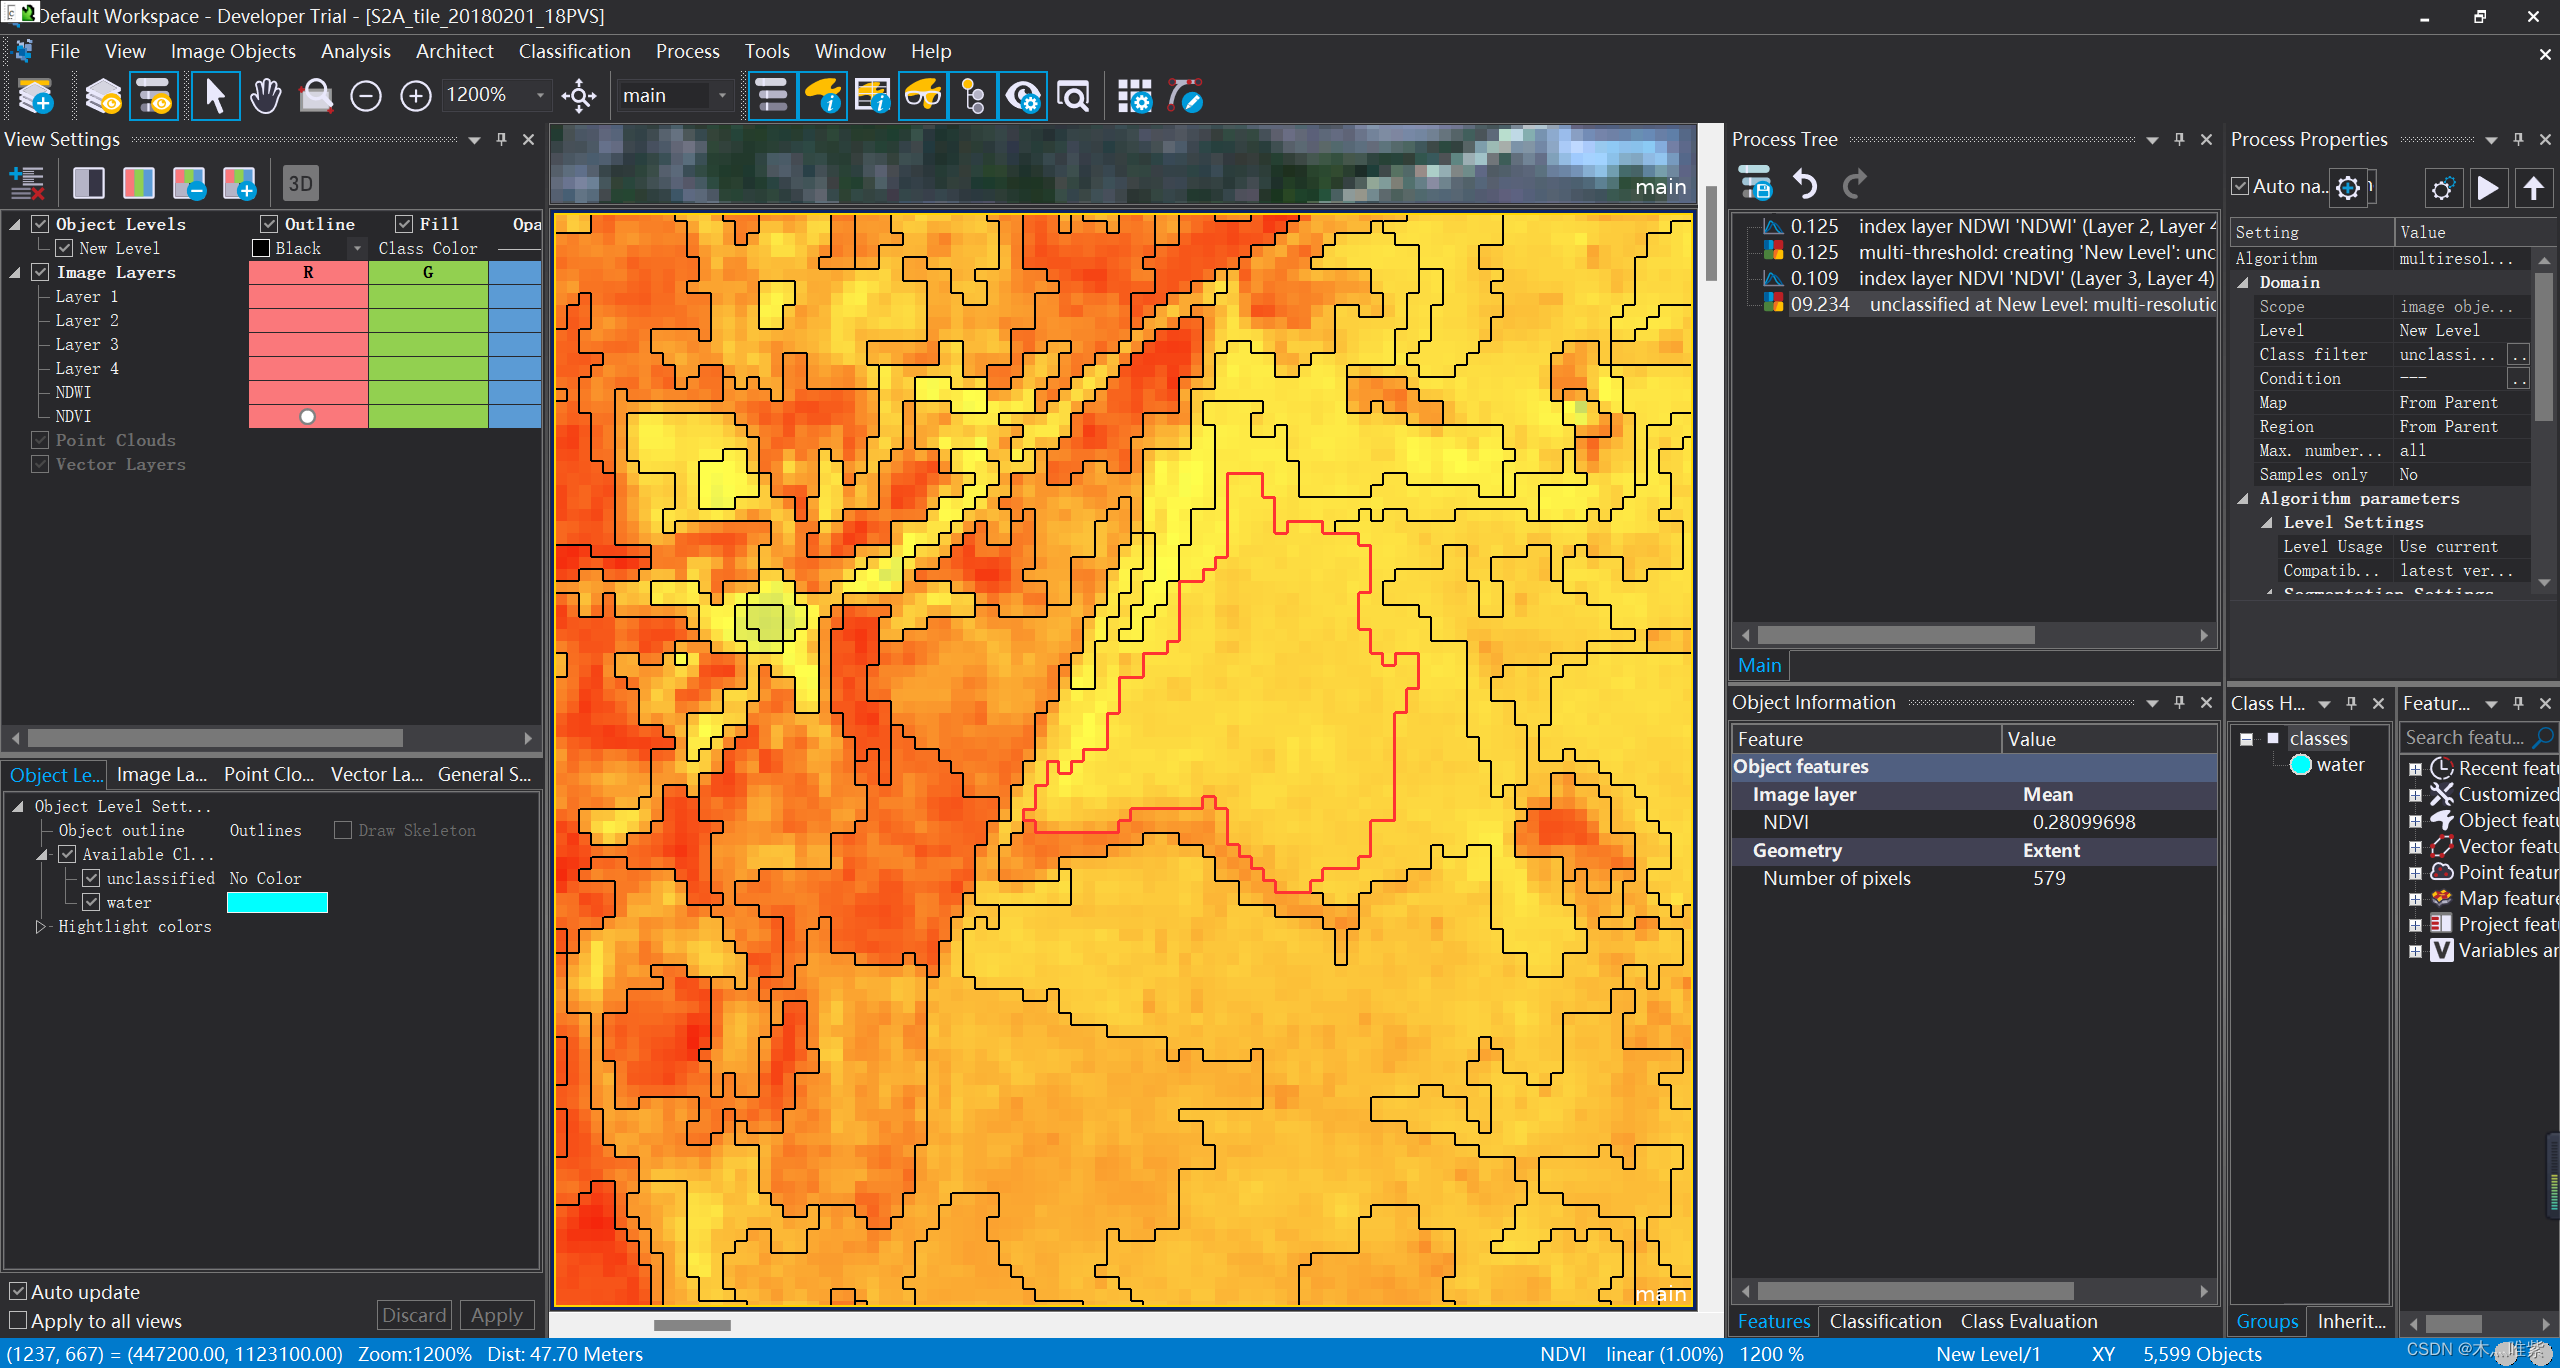Expand the Hightlight colors node
Screen dimensions: 2560x1368
tap(41, 926)
